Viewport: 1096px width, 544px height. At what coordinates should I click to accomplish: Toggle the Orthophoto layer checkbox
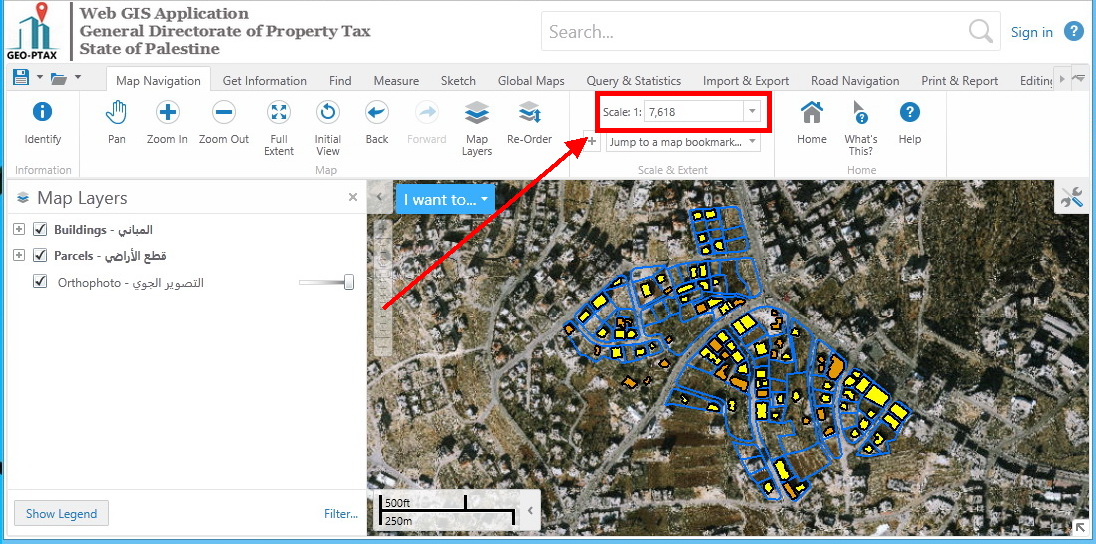40,282
